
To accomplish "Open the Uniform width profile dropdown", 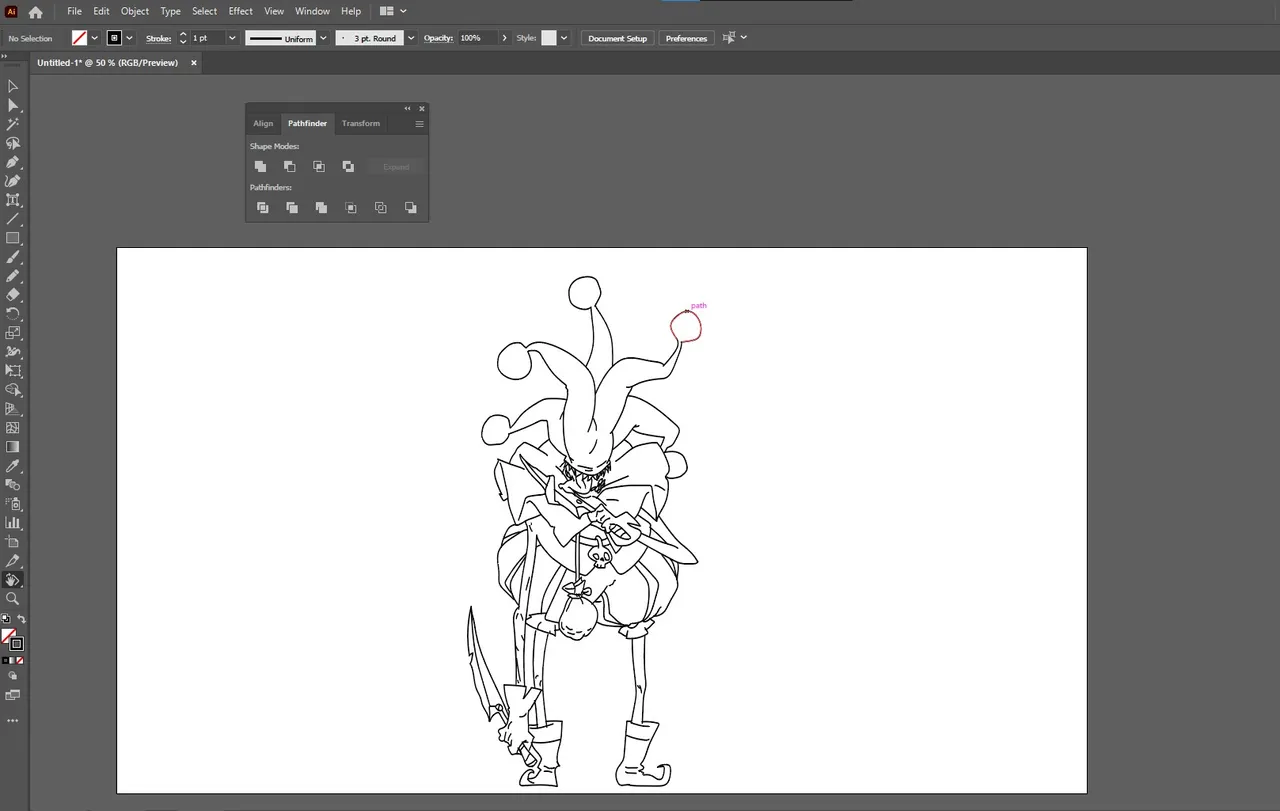I will point(323,38).
